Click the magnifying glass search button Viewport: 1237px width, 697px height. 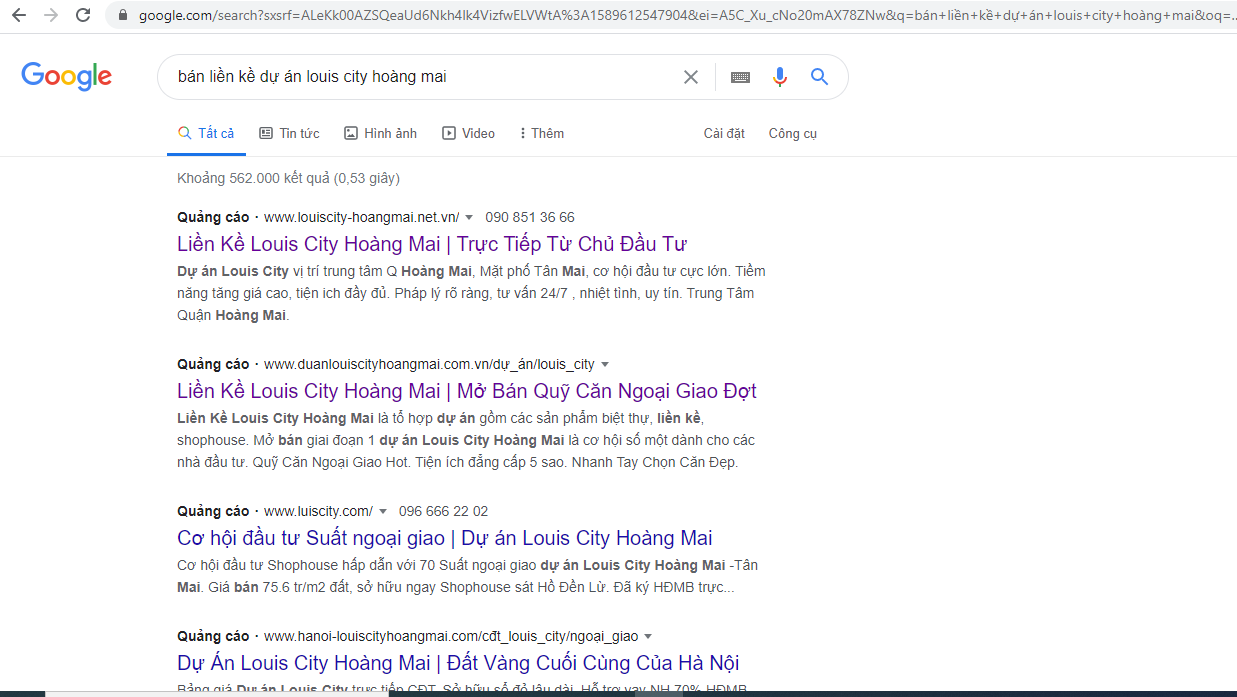(x=820, y=77)
